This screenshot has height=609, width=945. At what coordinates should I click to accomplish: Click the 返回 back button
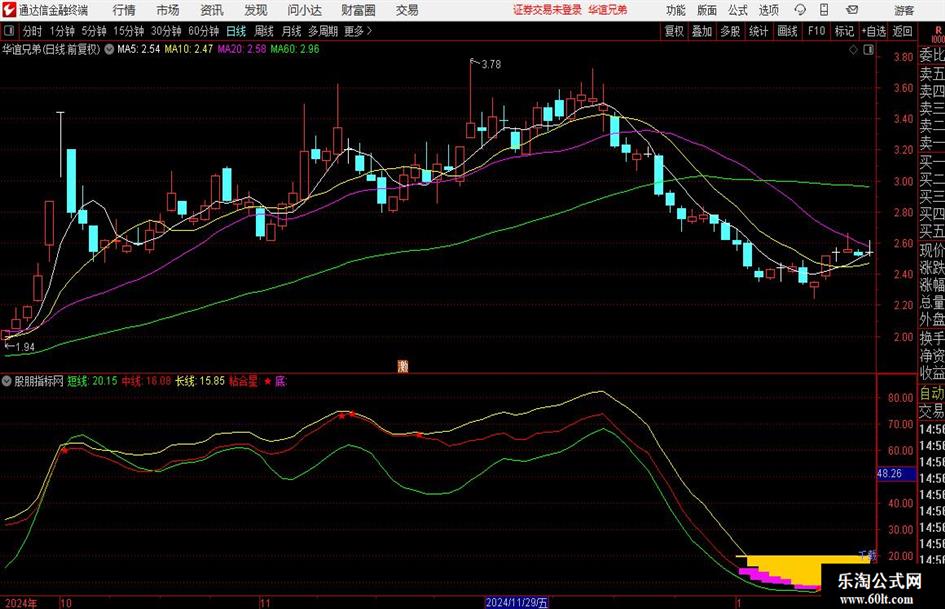902,31
